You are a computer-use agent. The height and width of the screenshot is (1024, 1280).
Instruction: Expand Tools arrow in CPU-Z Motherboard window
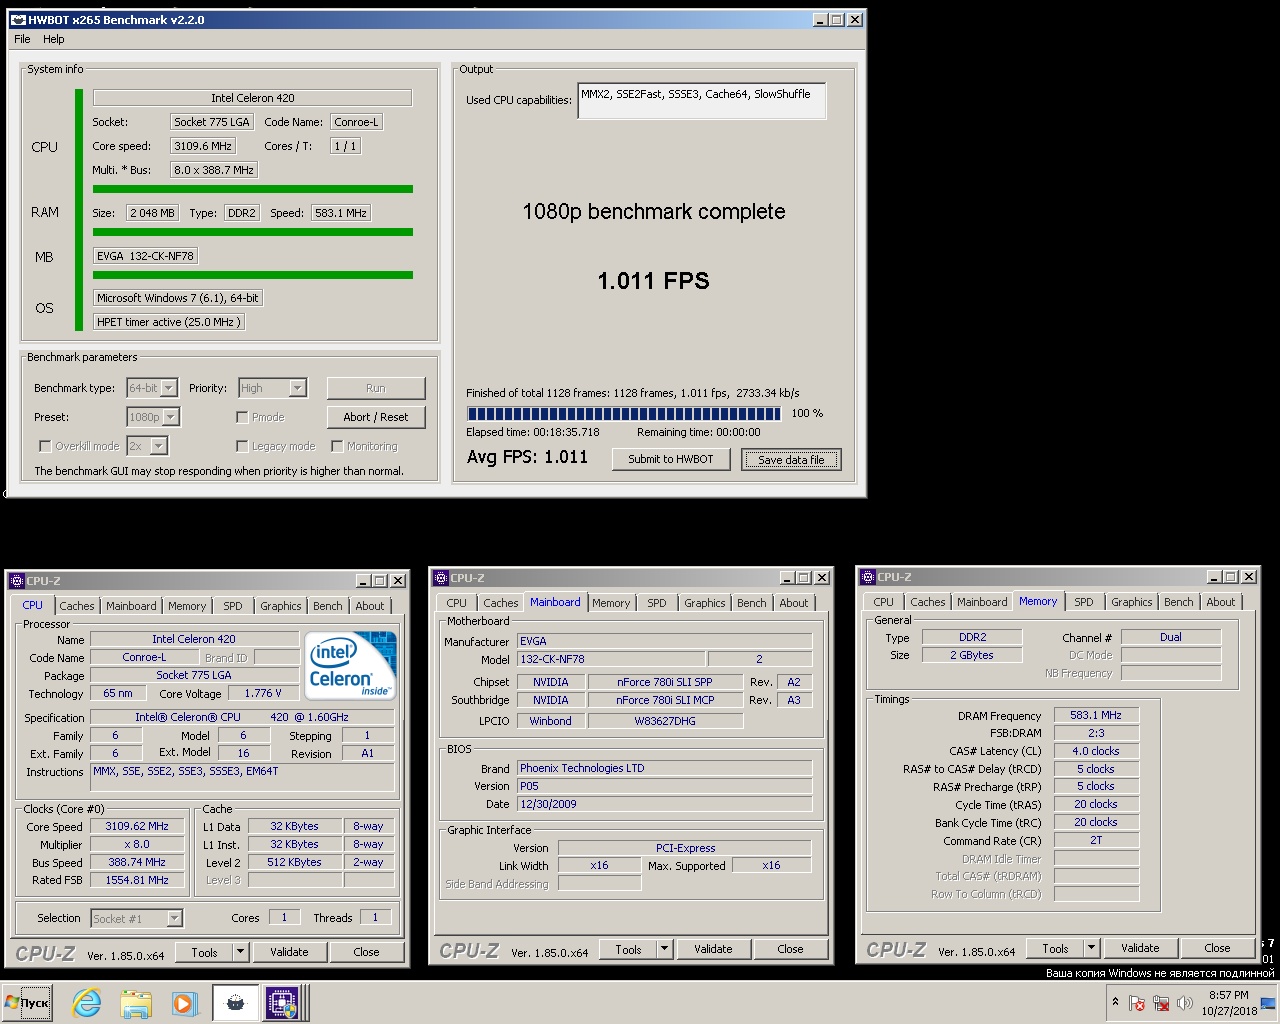point(665,949)
